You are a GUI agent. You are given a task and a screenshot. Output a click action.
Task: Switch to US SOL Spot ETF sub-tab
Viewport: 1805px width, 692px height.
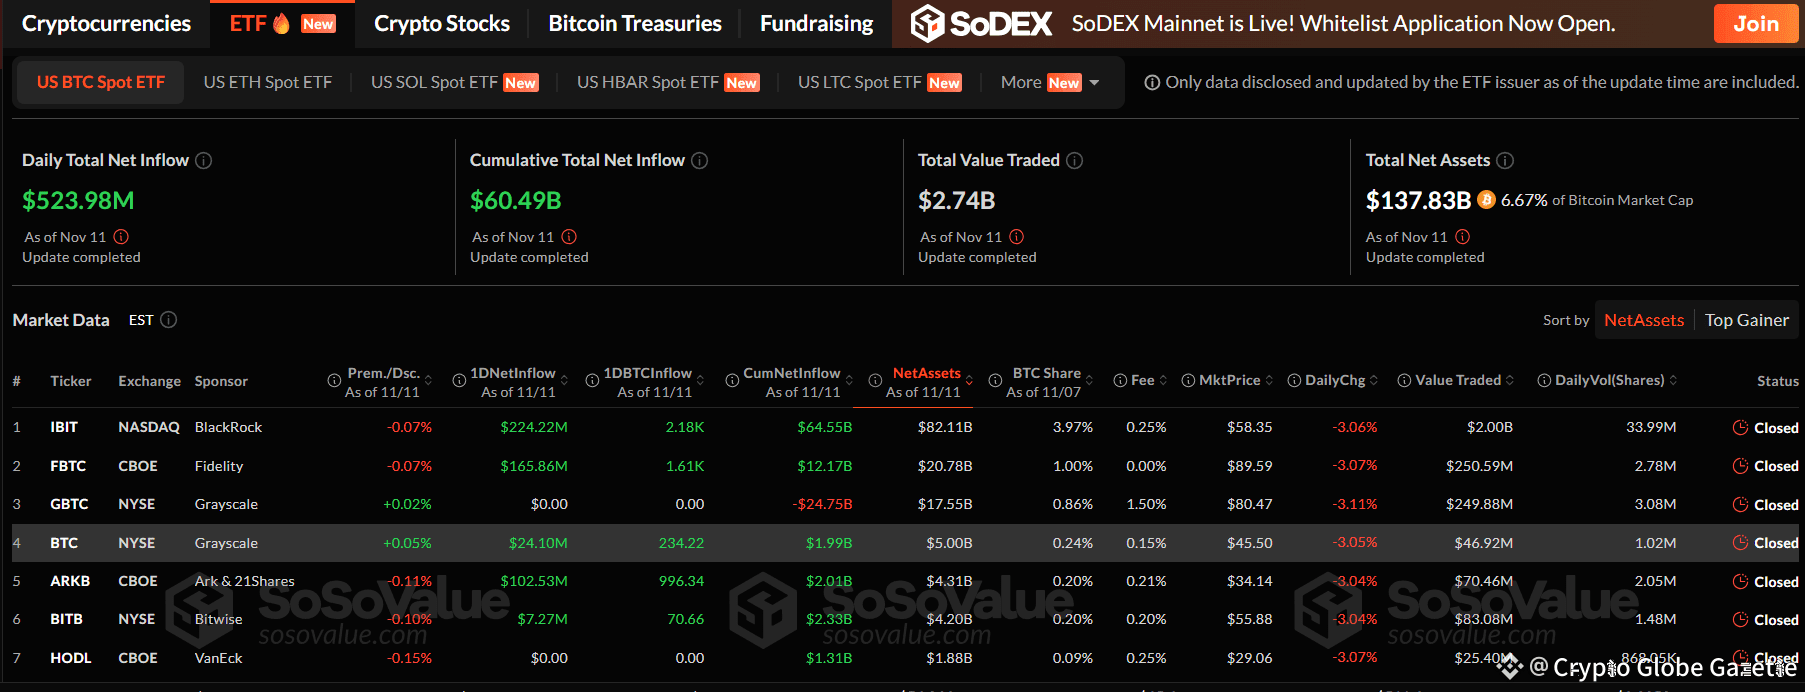(454, 83)
